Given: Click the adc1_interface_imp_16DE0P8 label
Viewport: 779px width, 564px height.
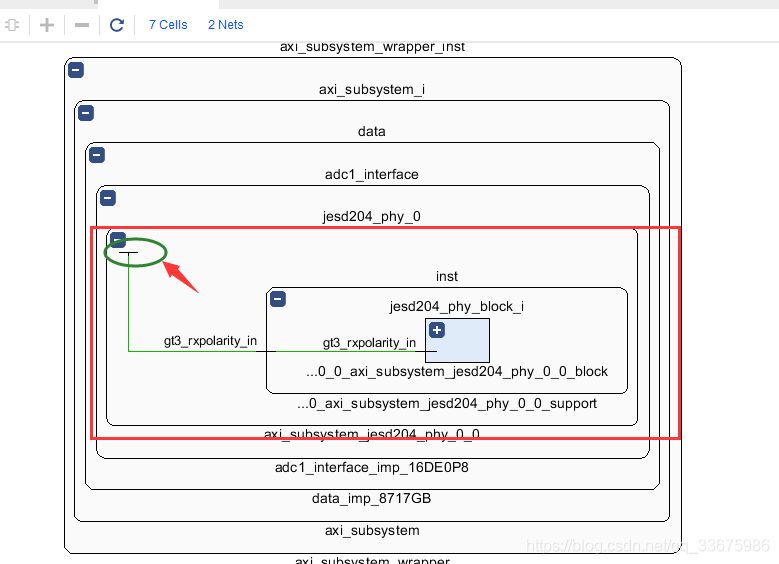Looking at the screenshot, I should (x=372, y=468).
